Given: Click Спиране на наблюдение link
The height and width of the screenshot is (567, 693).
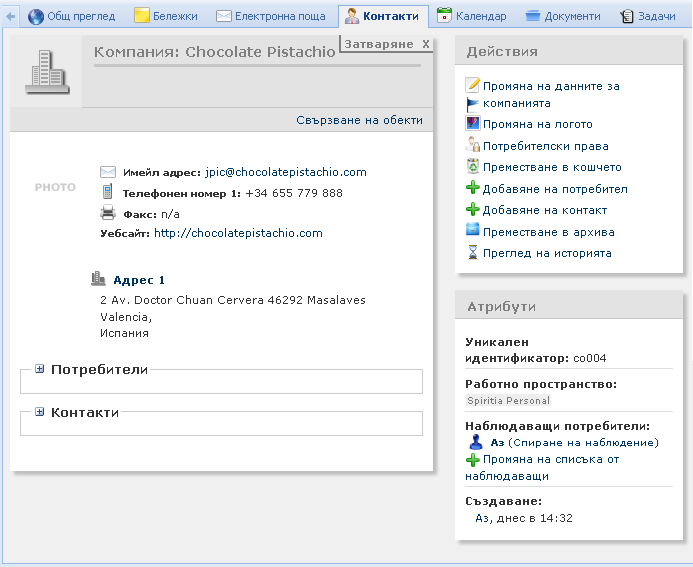Looking at the screenshot, I should click(x=583, y=442).
